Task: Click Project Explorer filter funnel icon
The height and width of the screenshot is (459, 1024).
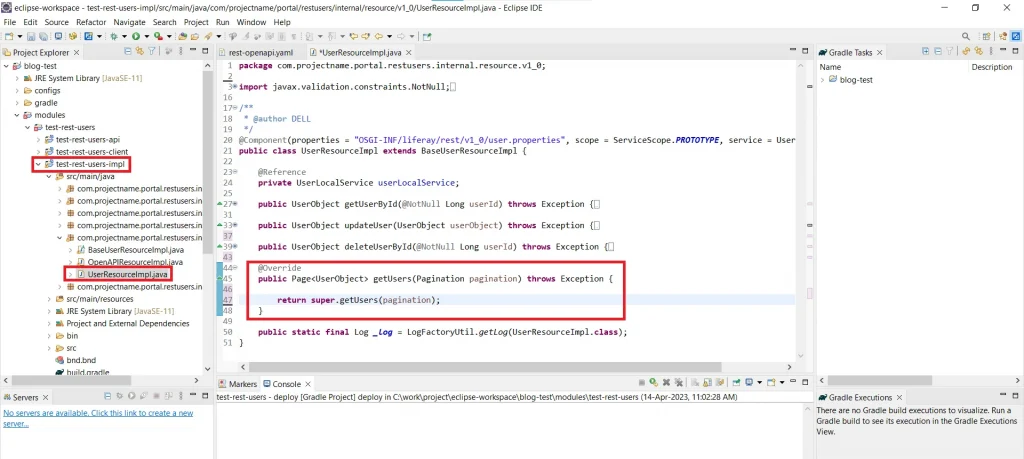Action: [152, 52]
